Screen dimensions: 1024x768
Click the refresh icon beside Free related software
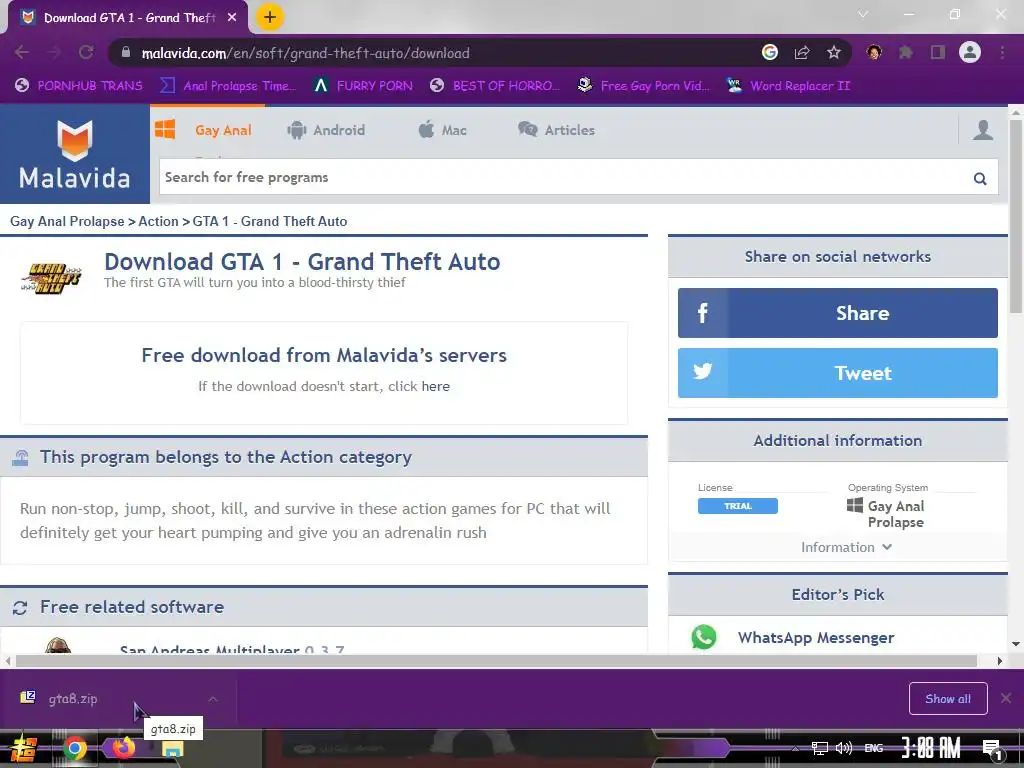[x=20, y=608]
